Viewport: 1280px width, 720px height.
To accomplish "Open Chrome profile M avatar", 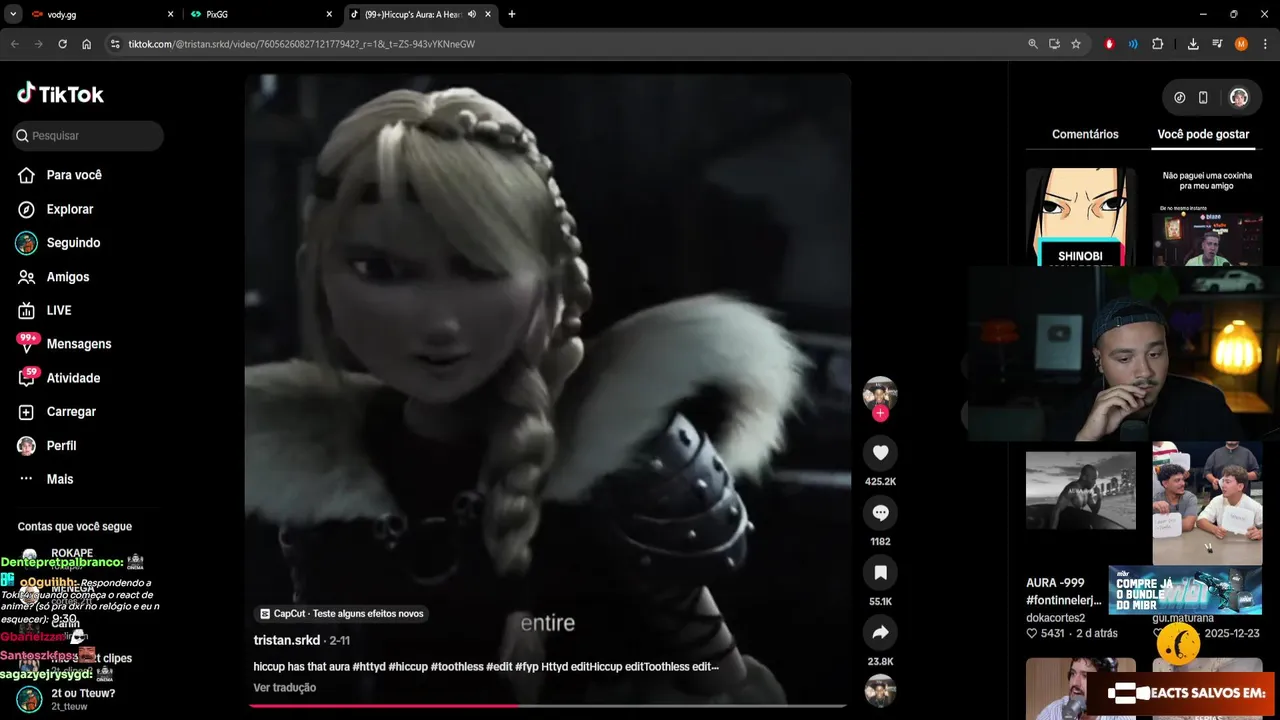I will click(1241, 44).
